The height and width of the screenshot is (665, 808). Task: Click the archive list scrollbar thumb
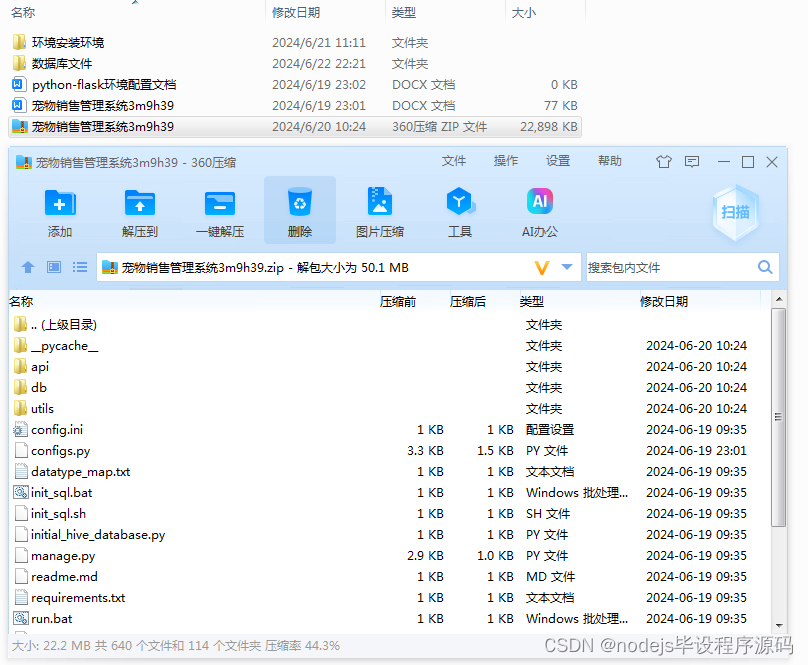pyautogui.click(x=779, y=418)
